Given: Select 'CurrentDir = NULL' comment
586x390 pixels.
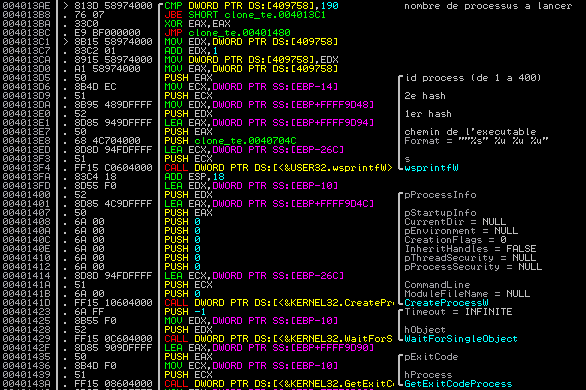Looking at the screenshot, I should tap(455, 222).
